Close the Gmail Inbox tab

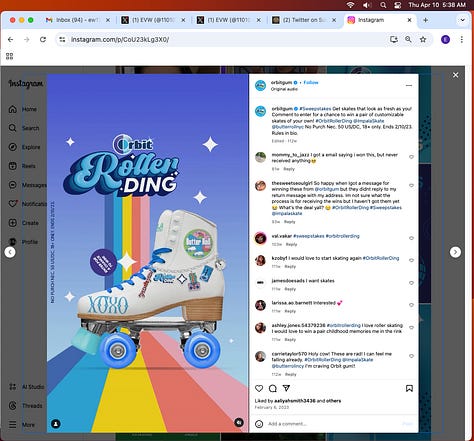pos(108,20)
